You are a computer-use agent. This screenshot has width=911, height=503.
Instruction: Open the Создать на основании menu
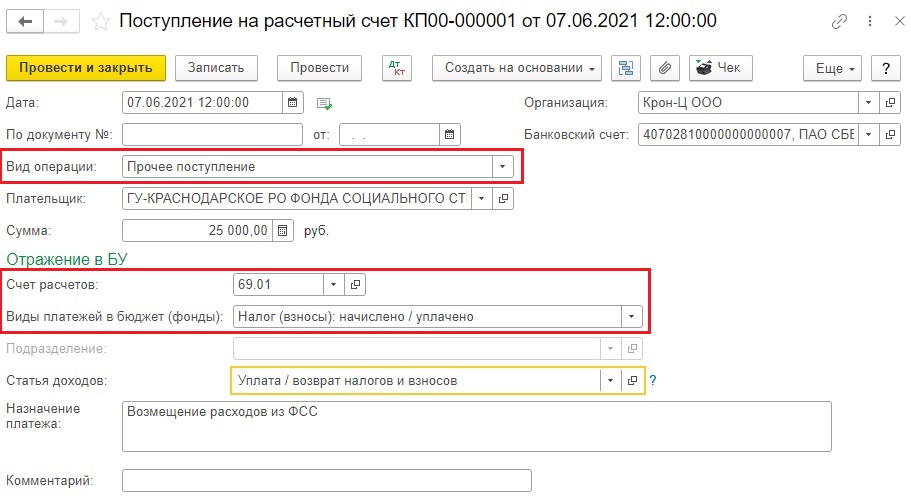click(517, 68)
